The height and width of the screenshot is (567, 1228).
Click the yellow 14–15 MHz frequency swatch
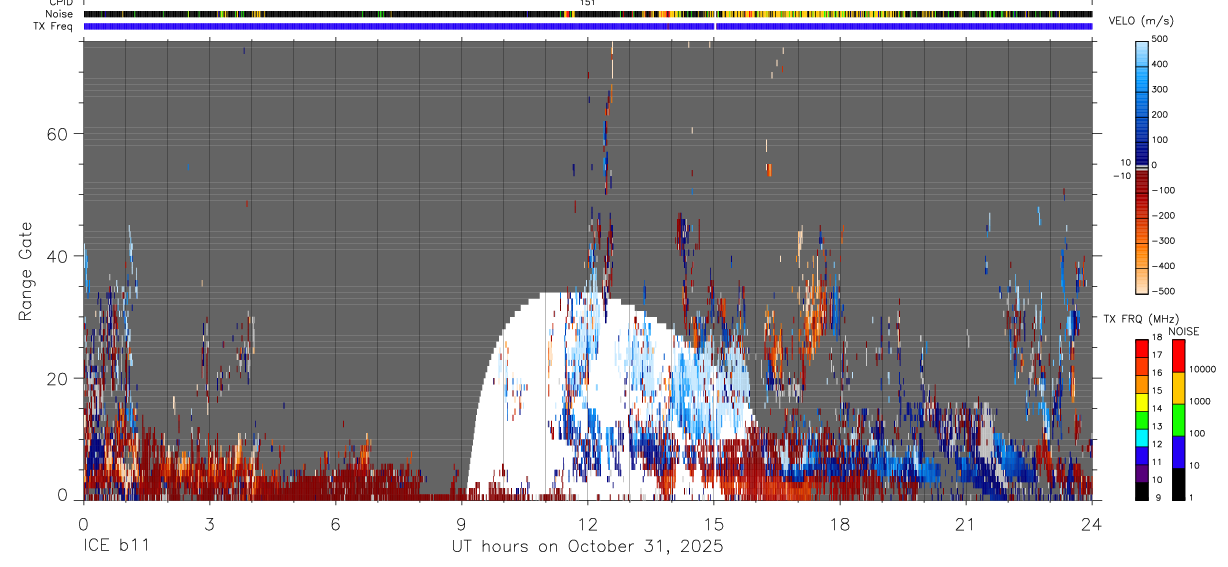click(x=1143, y=402)
